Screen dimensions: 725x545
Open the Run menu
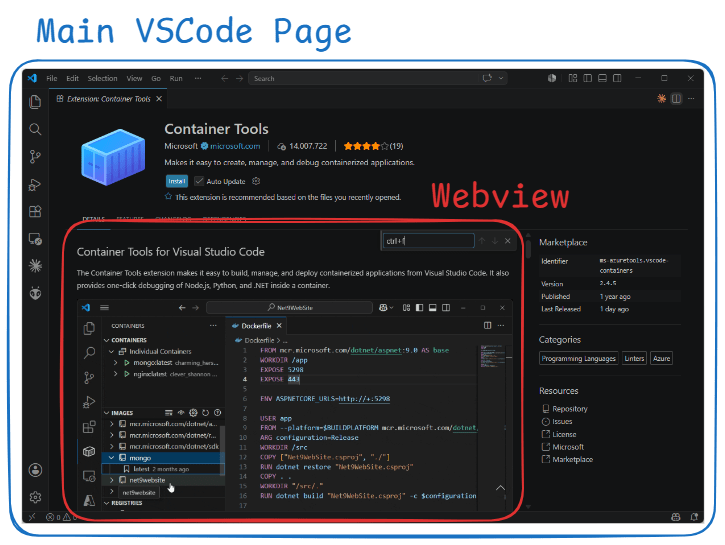(x=176, y=79)
